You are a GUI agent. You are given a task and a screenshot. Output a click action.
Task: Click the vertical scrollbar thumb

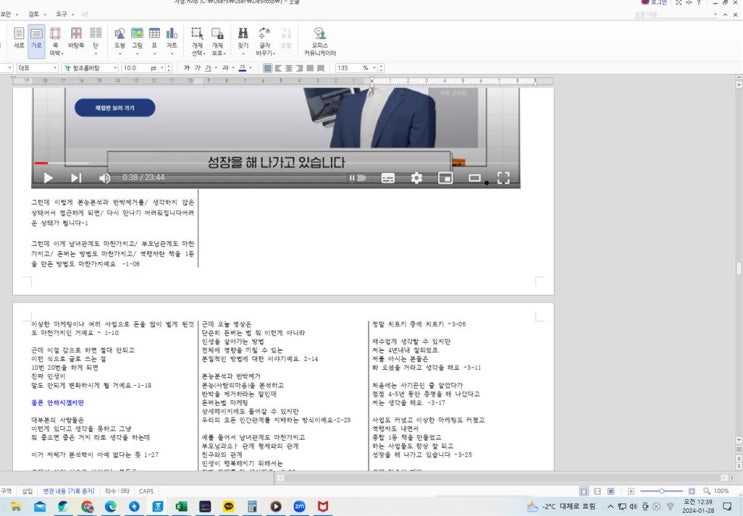pos(738,268)
